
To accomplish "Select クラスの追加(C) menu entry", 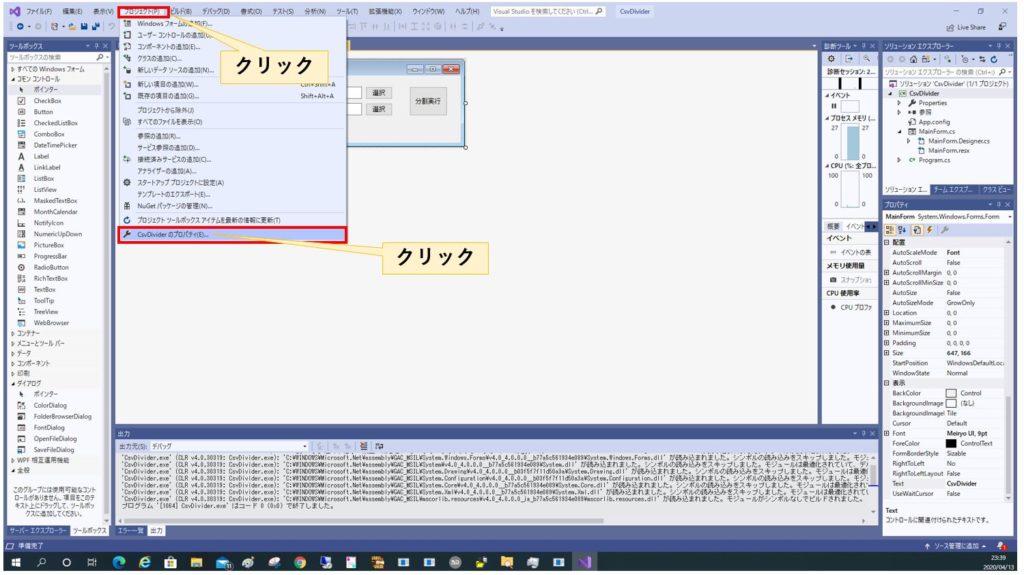I will (159, 59).
